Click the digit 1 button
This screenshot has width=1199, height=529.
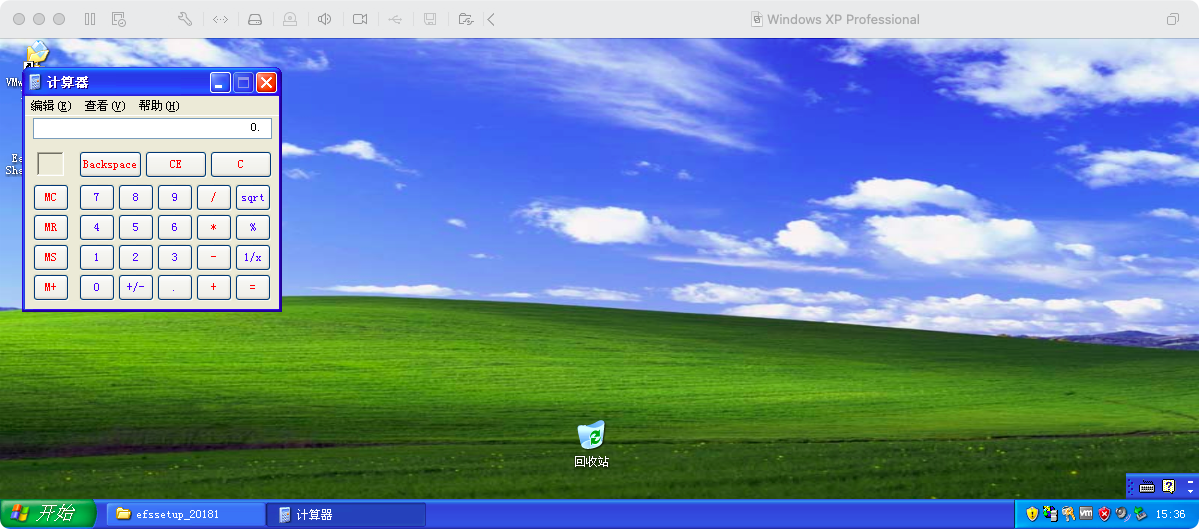click(97, 258)
